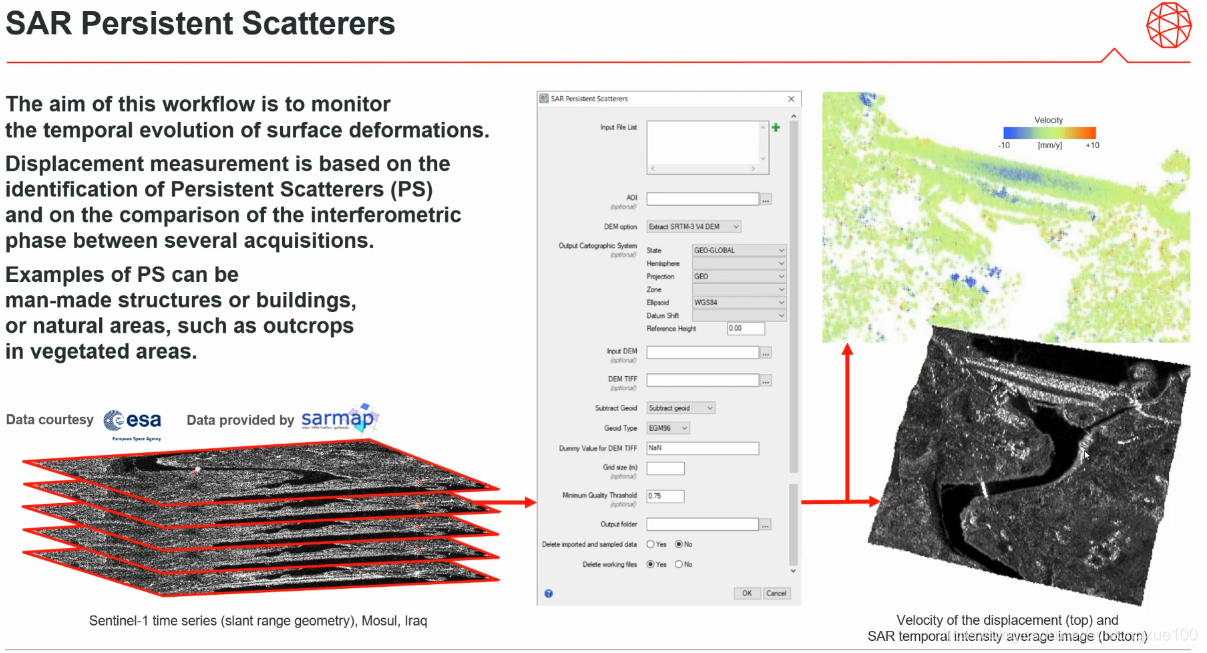
Task: Click the AOI input field
Action: [x=703, y=199]
